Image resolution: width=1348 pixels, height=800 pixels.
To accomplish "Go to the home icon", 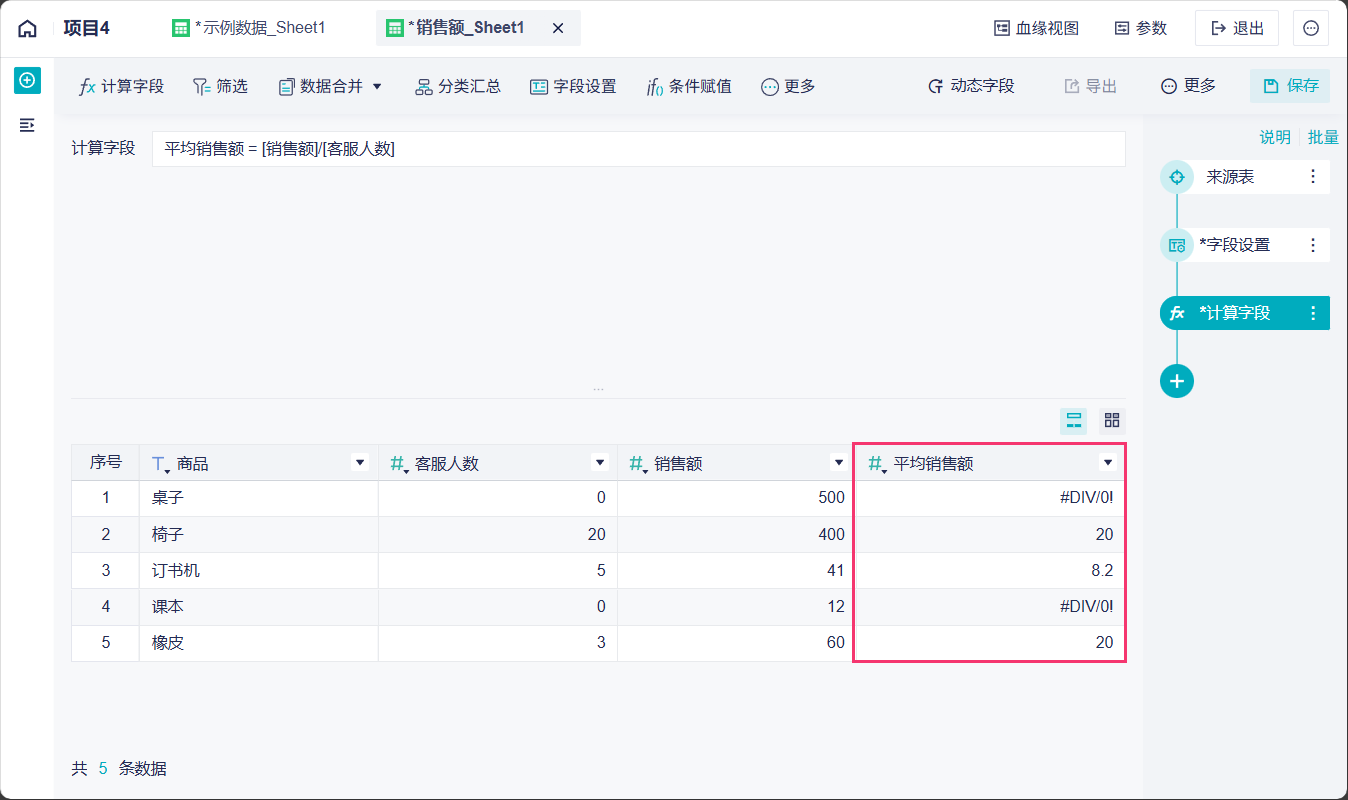I will pos(27,28).
